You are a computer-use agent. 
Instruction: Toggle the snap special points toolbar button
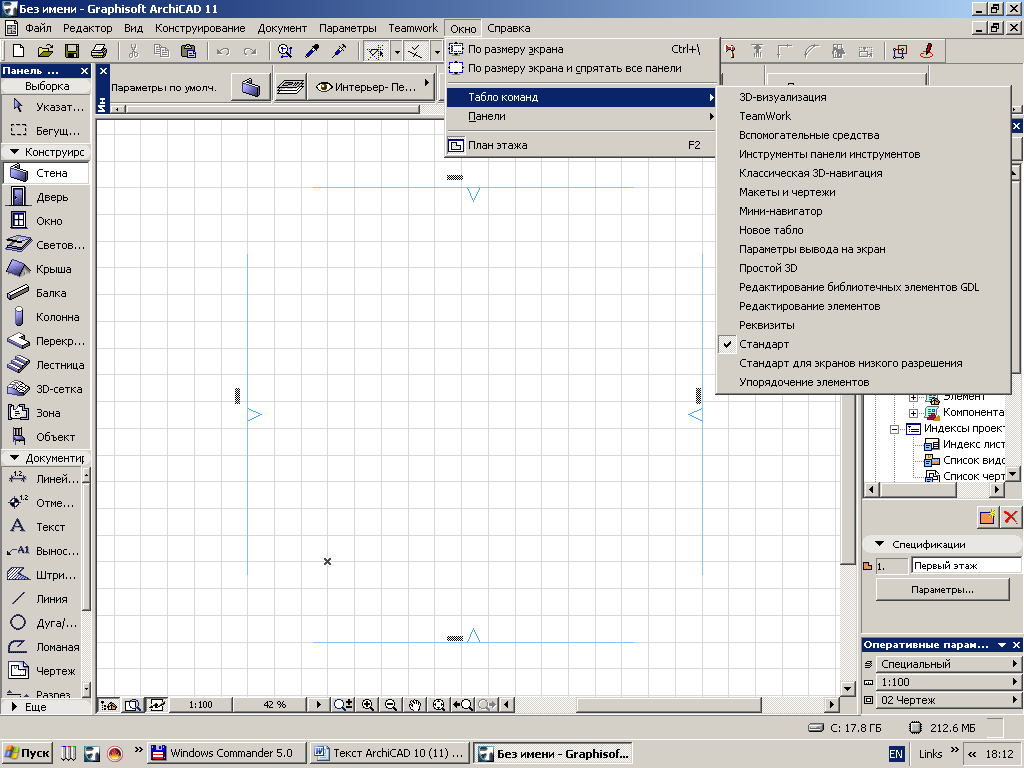coord(415,51)
